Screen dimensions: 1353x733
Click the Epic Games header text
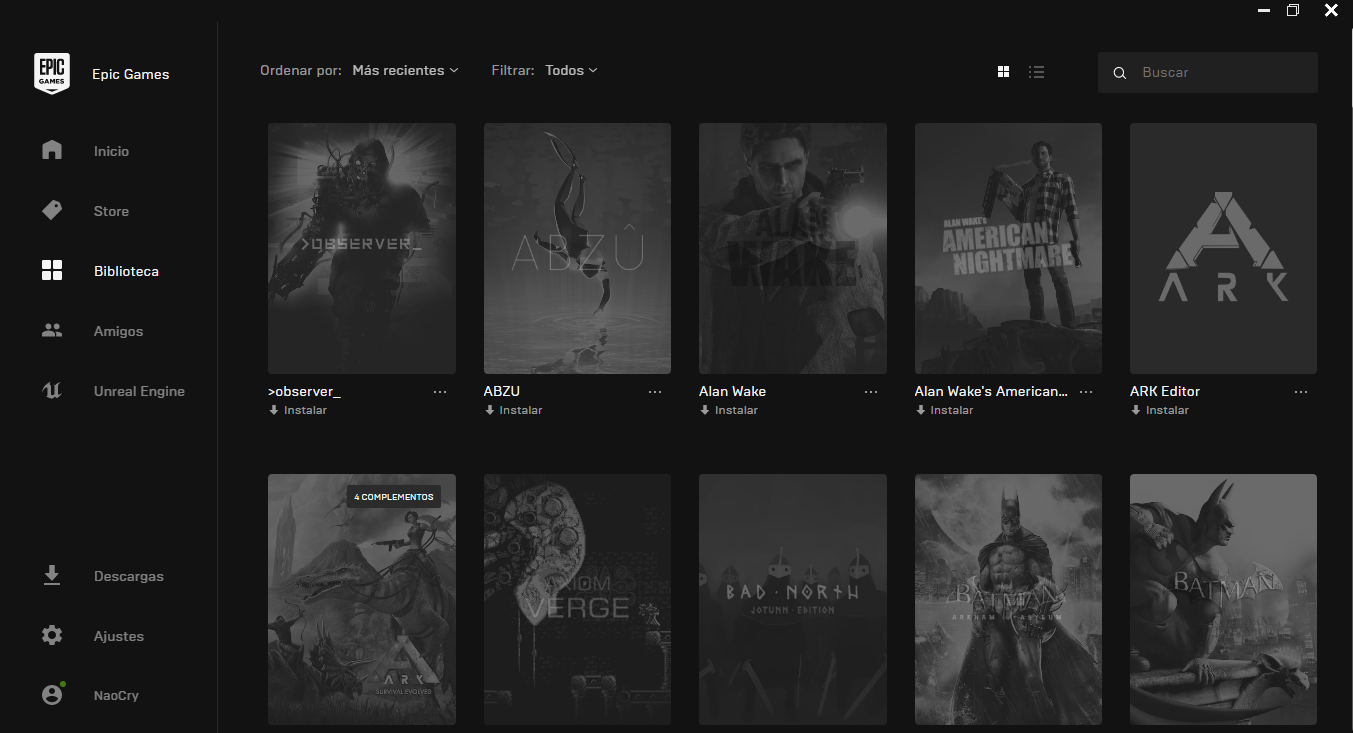coord(131,74)
